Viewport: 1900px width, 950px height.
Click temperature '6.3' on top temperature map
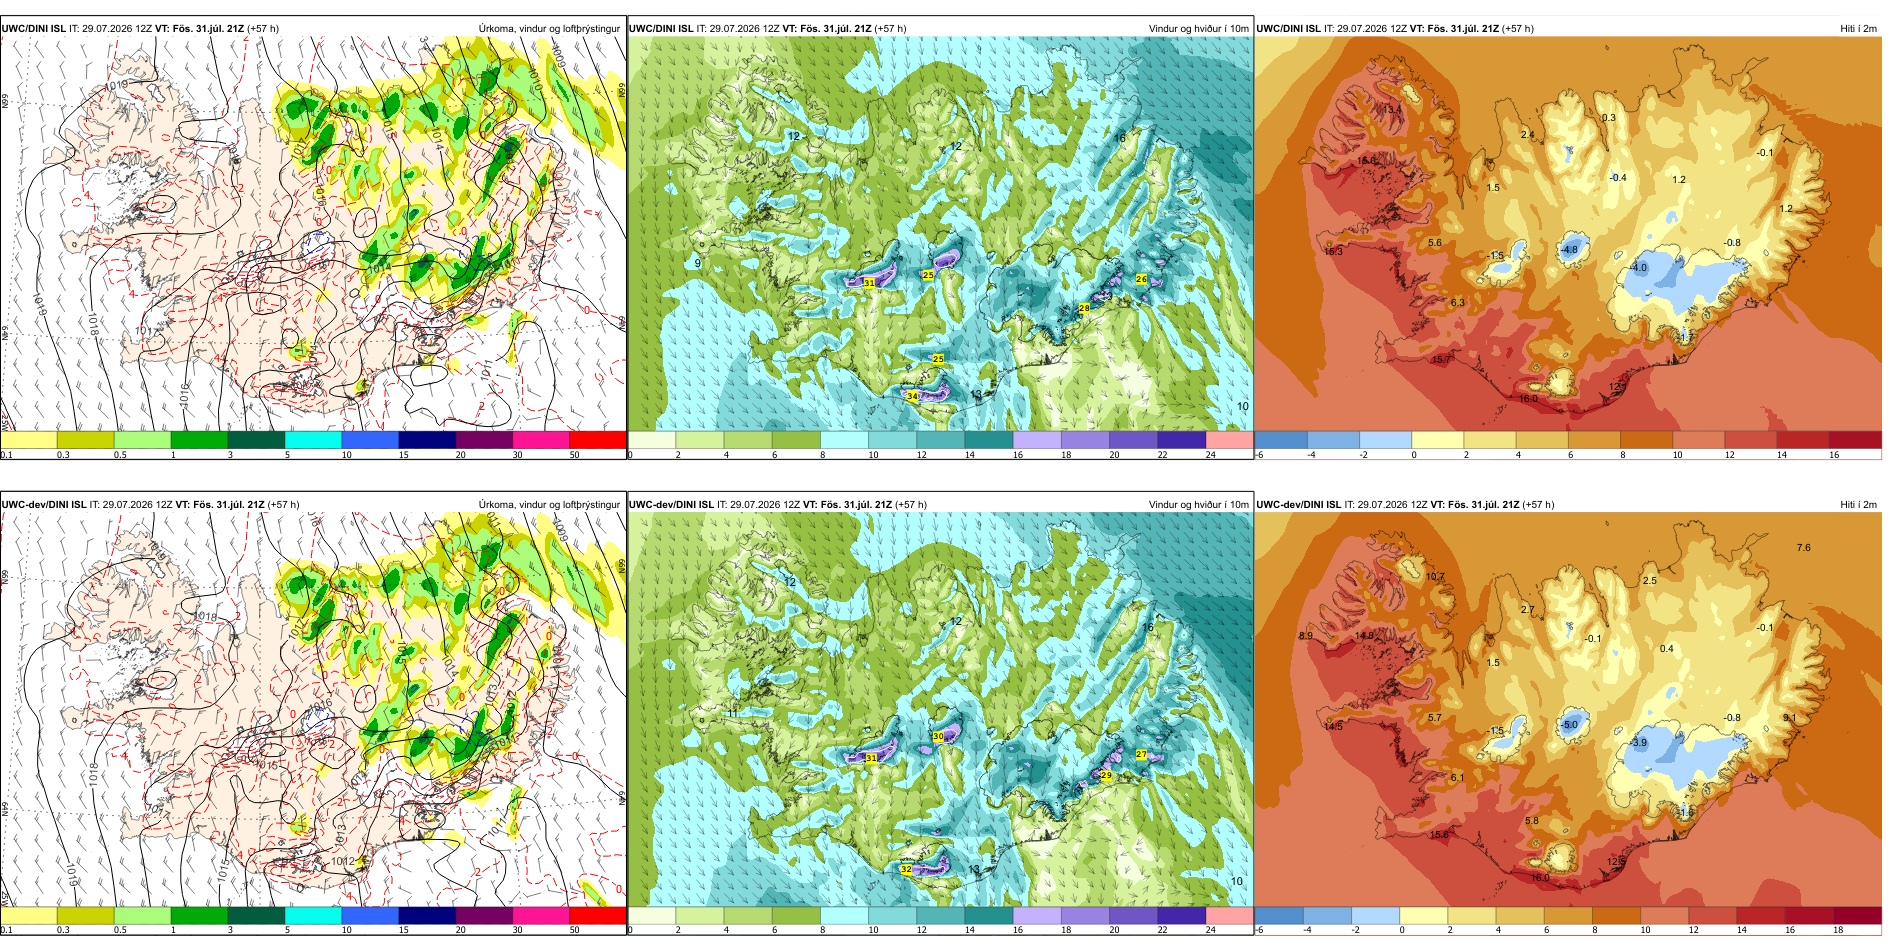point(1457,302)
